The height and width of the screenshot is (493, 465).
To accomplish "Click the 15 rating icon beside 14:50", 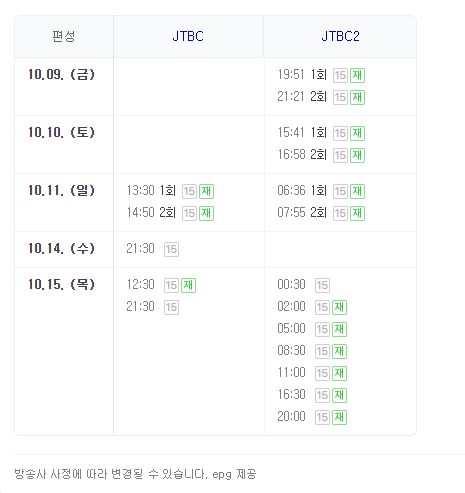I will 189,213.
